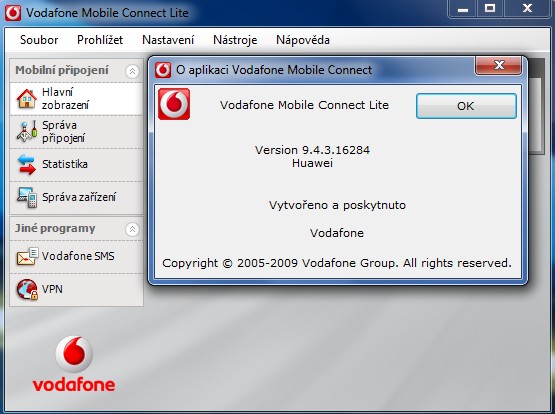Open the Nástroje menu

235,40
